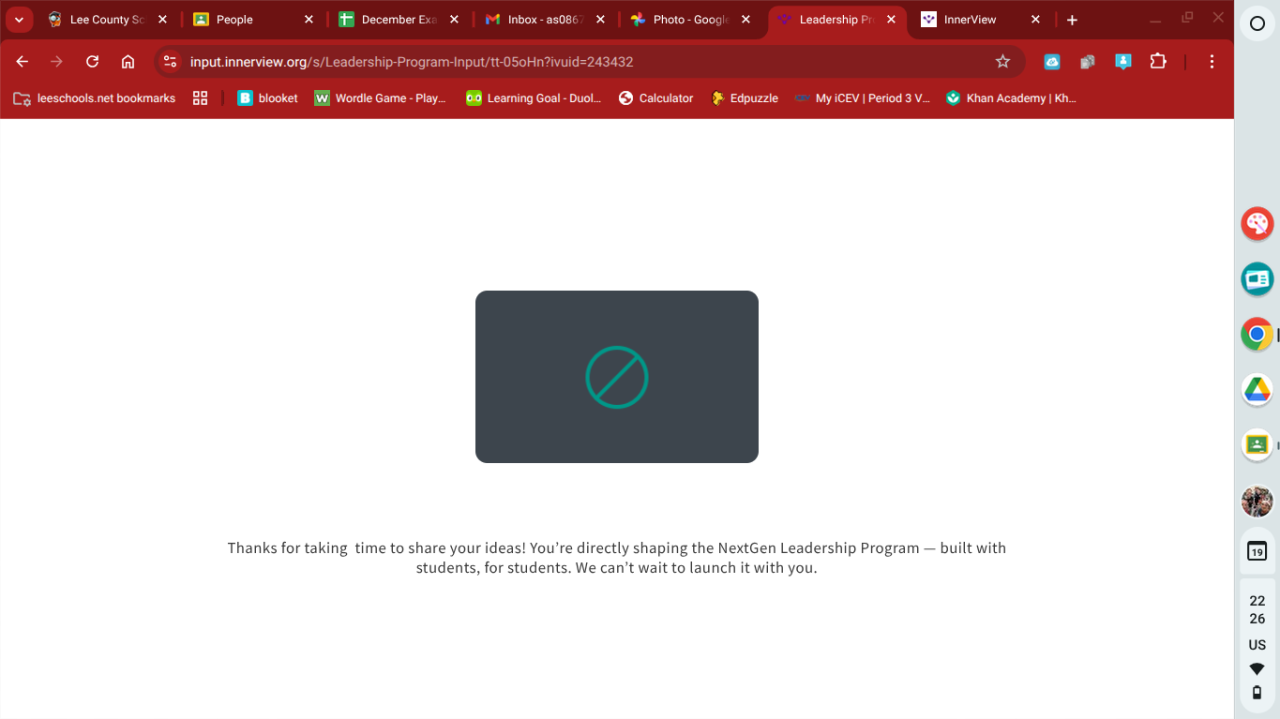
Task: Open the calendar date 19 on shelf
Action: [x=1257, y=551]
